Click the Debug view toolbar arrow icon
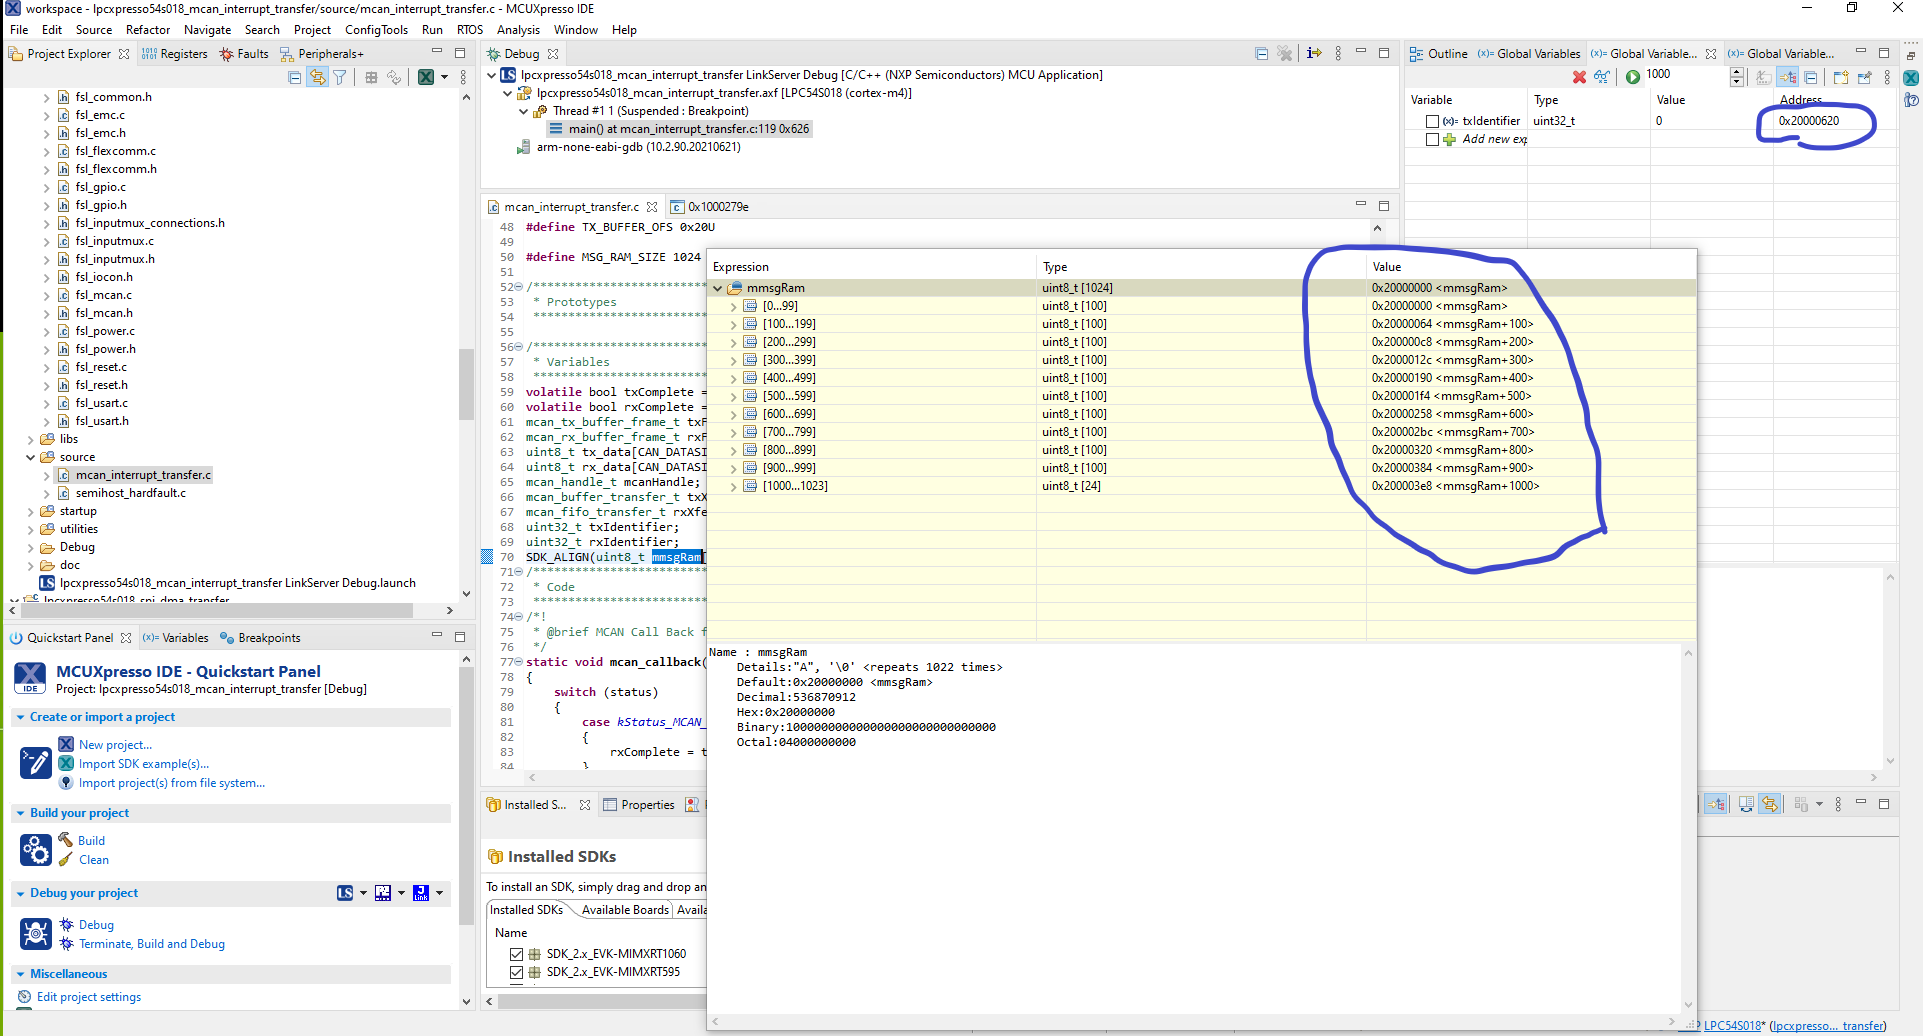The width and height of the screenshot is (1923, 1036). click(x=1314, y=54)
